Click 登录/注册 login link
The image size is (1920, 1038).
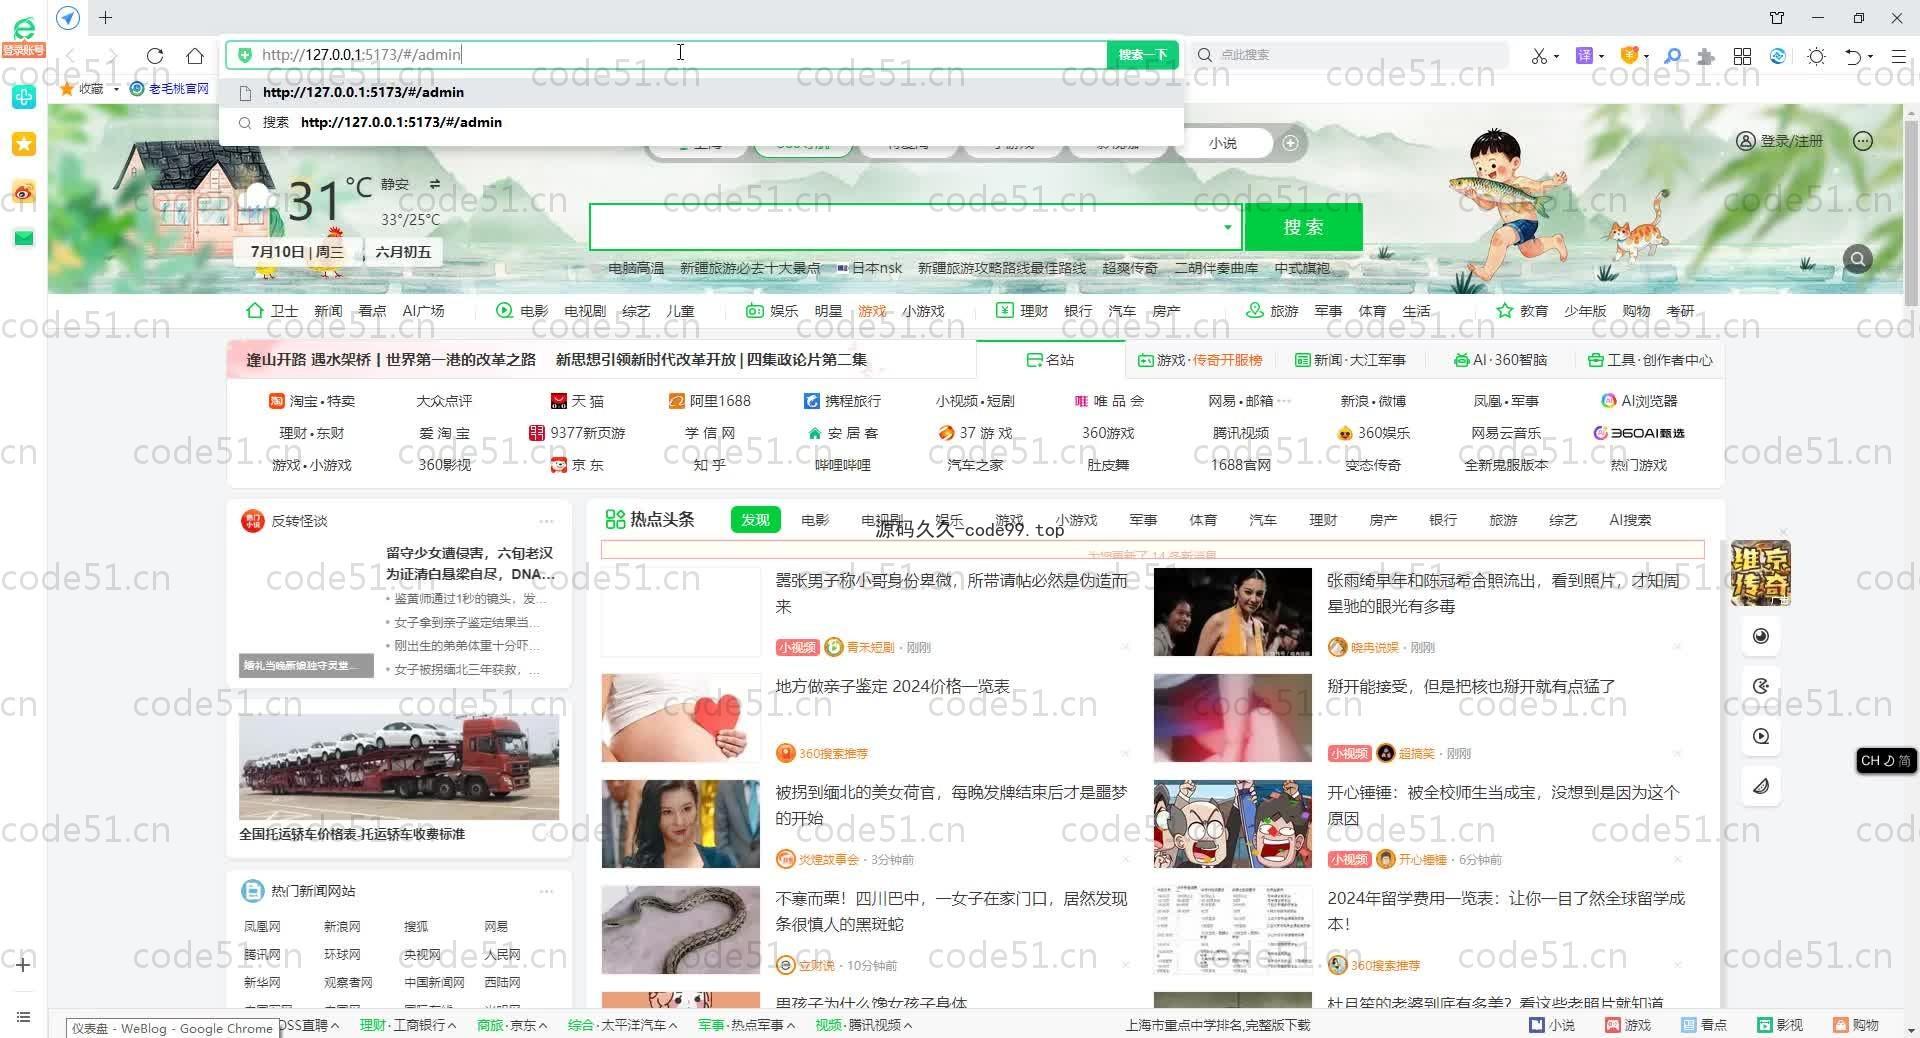(1780, 141)
